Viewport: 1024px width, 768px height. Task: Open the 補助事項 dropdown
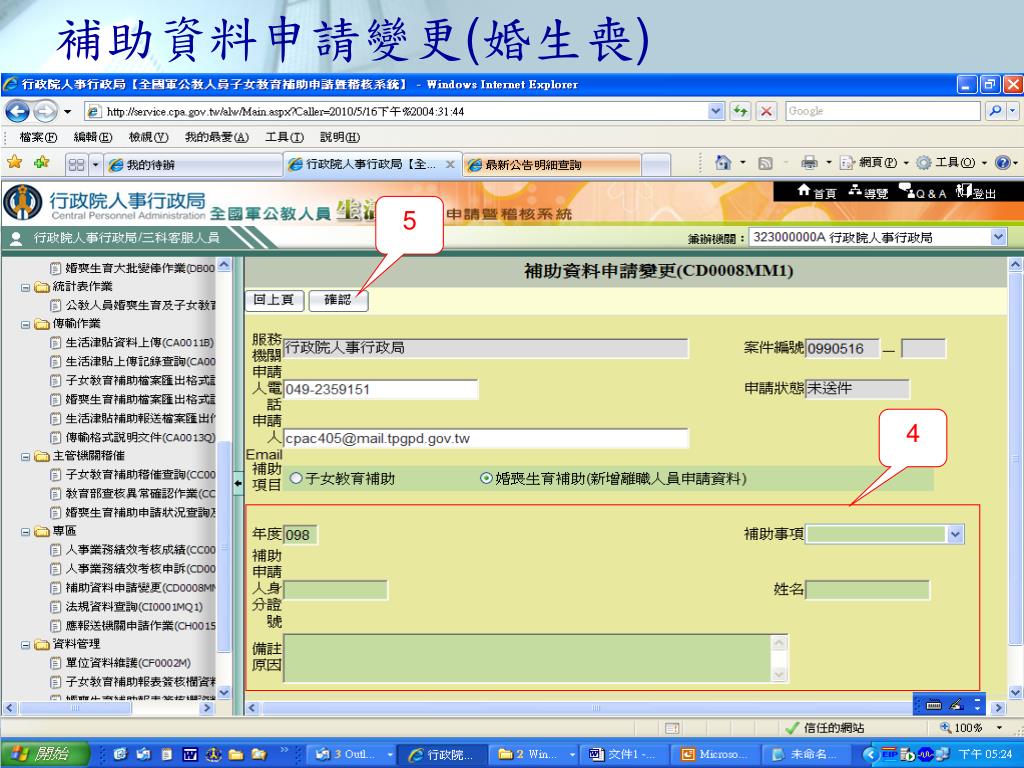click(955, 535)
